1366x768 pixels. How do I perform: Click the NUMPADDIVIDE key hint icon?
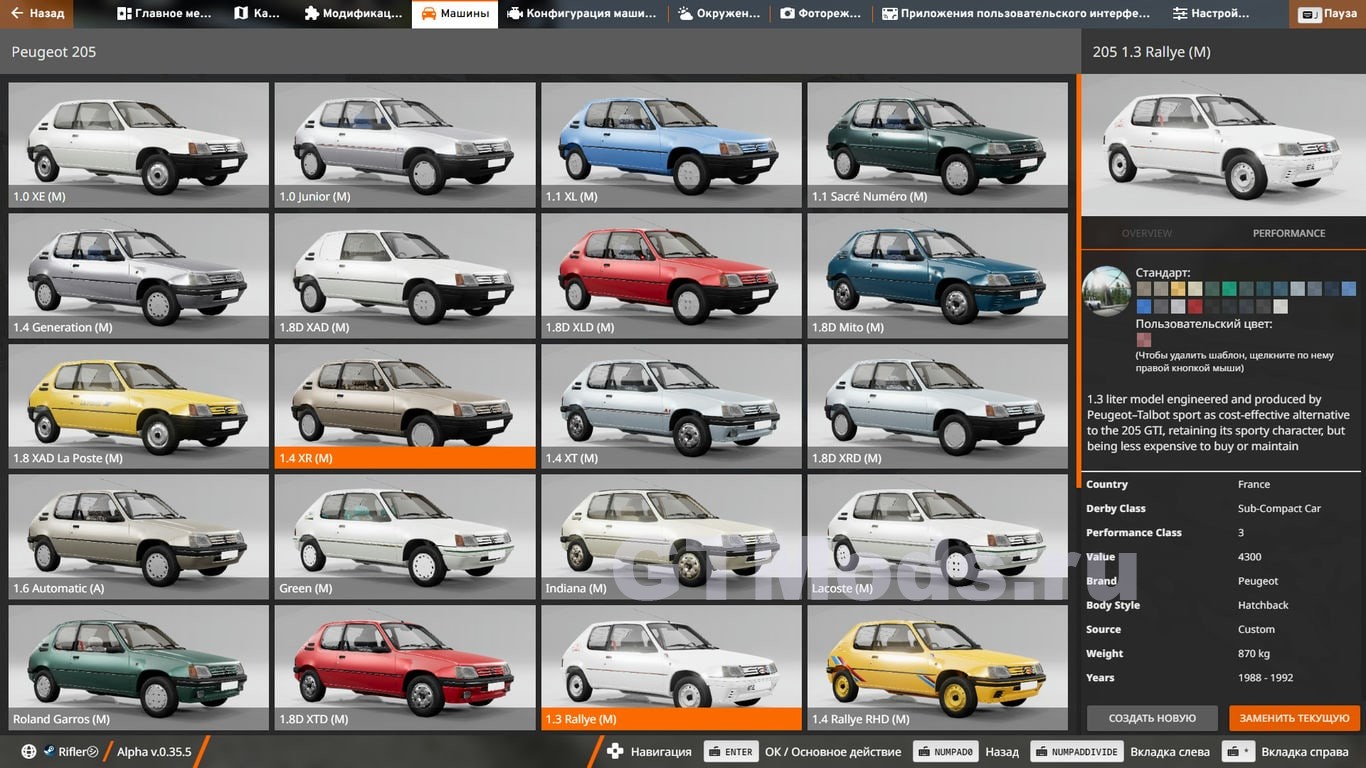[x=1076, y=752]
